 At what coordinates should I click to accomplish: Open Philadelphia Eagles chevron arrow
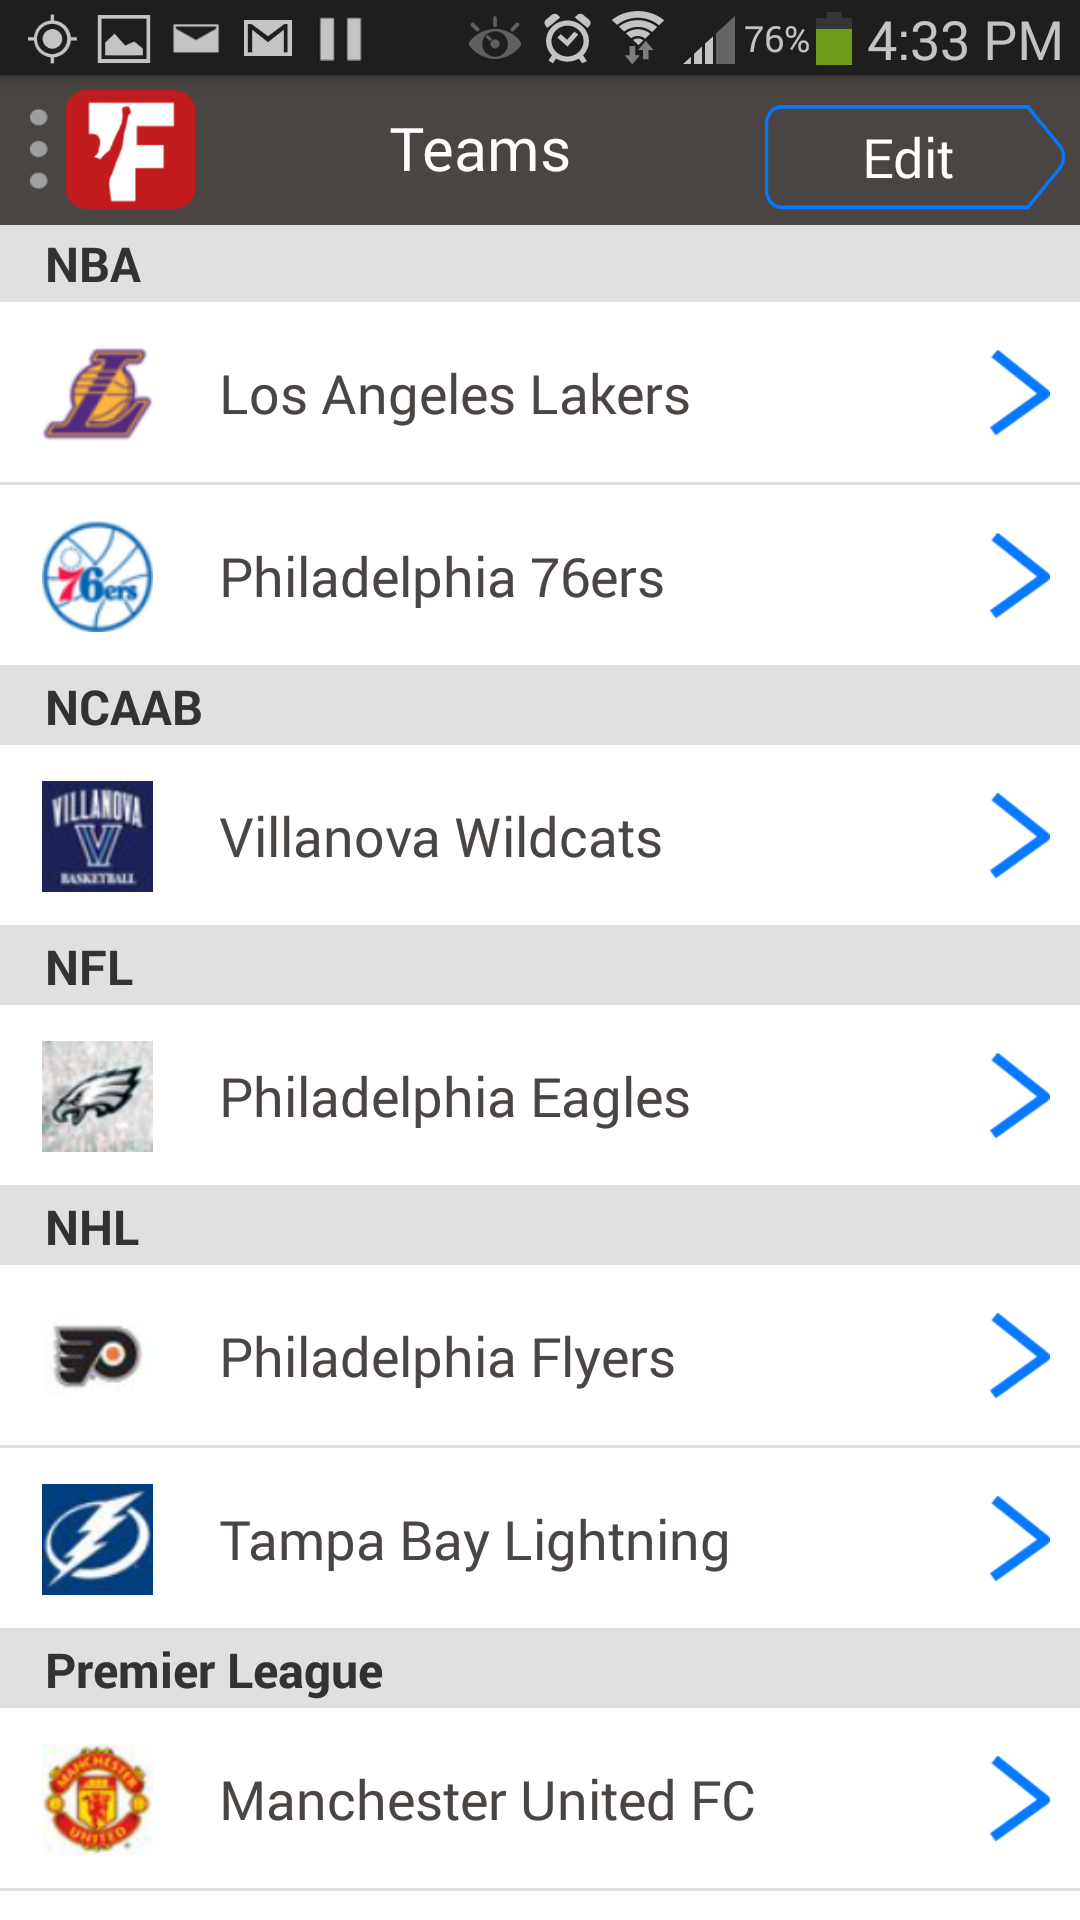(1019, 1096)
